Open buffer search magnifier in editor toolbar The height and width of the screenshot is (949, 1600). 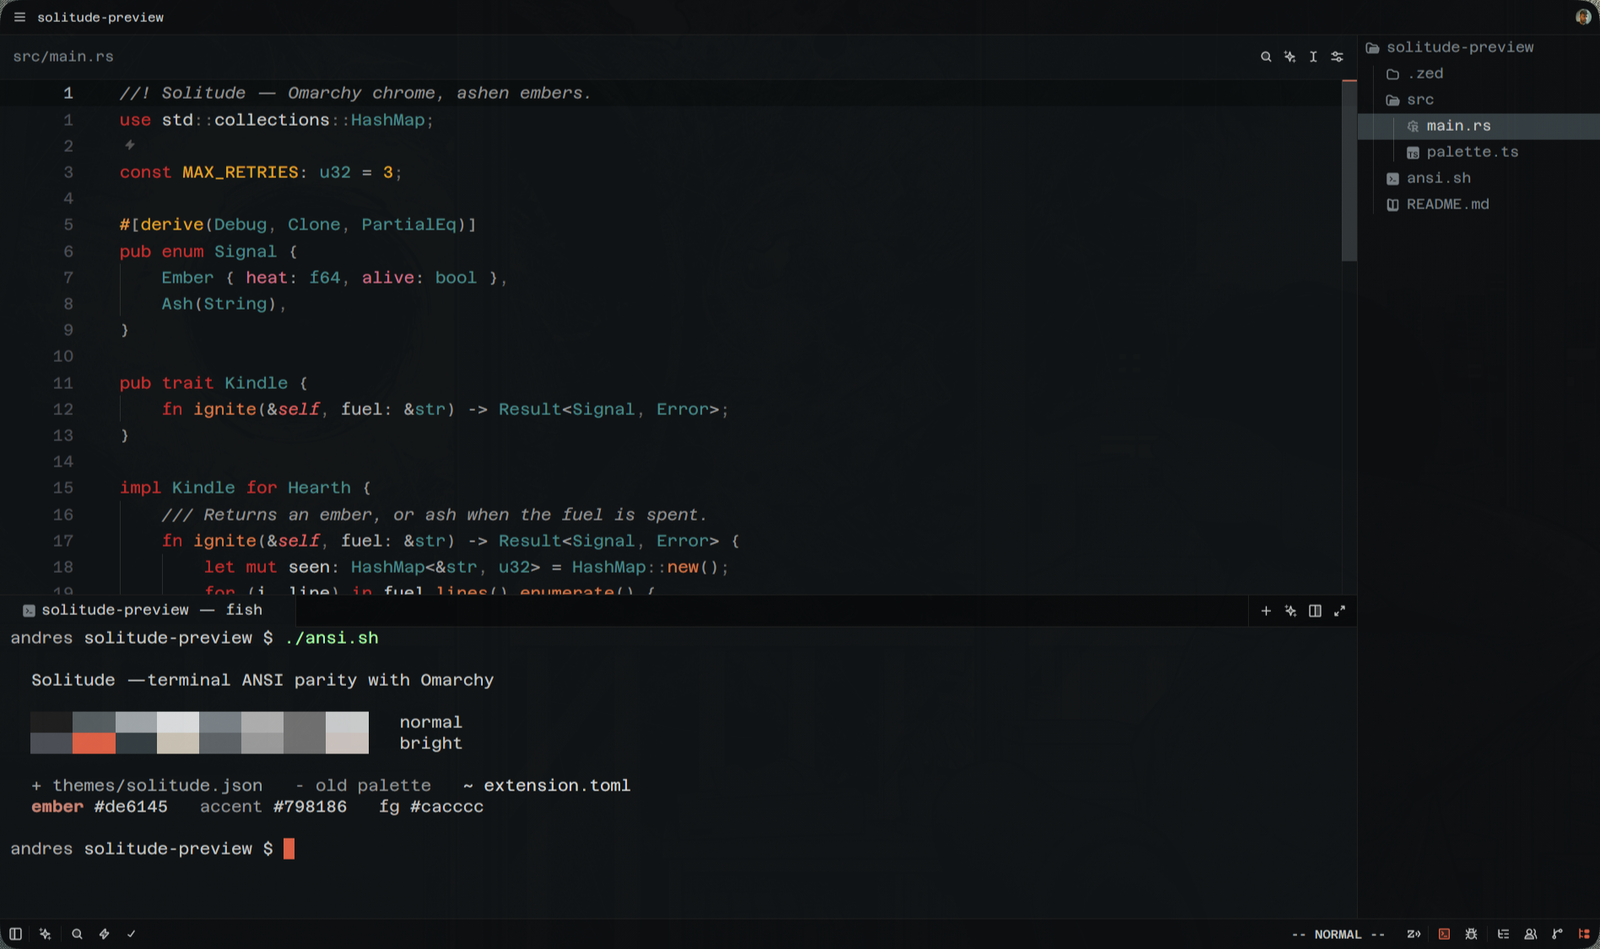(1266, 57)
